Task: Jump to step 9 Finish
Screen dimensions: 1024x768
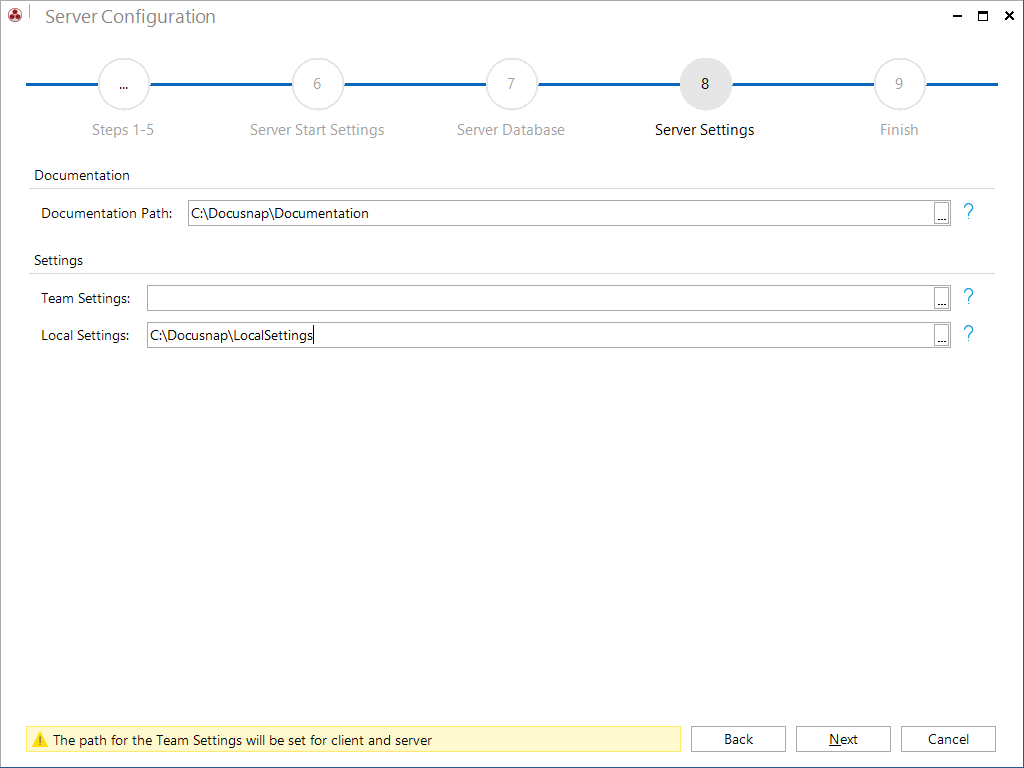Action: click(x=899, y=84)
